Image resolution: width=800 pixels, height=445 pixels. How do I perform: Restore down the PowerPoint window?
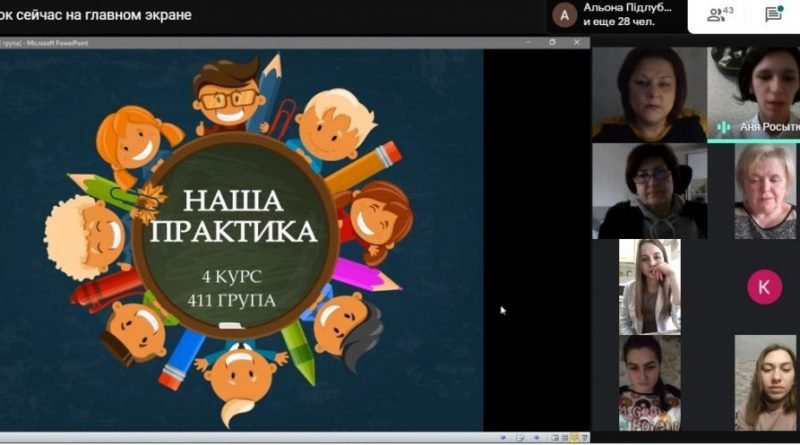(x=552, y=42)
